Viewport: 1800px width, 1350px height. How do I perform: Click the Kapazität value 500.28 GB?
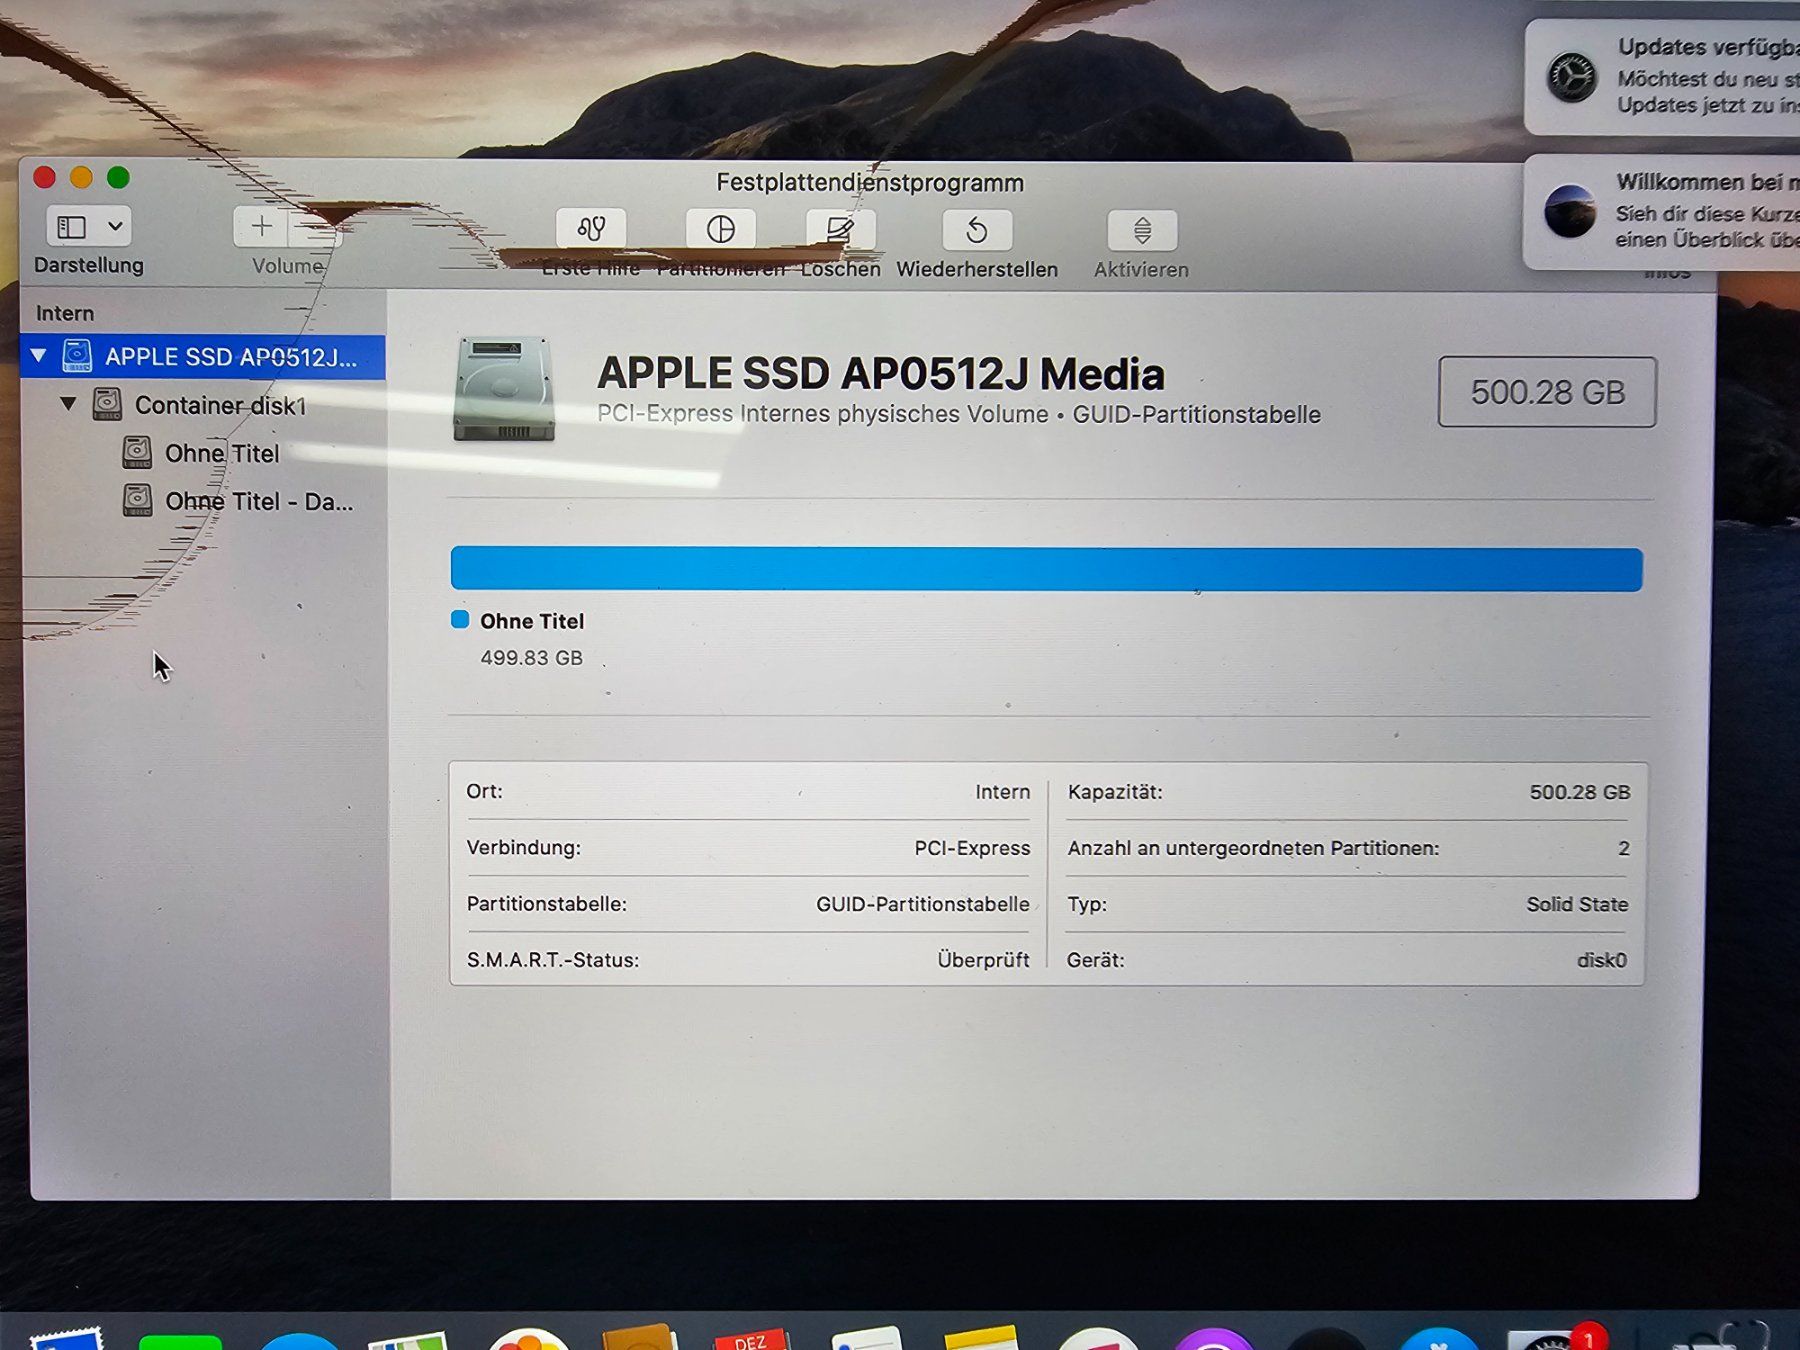pyautogui.click(x=1580, y=792)
